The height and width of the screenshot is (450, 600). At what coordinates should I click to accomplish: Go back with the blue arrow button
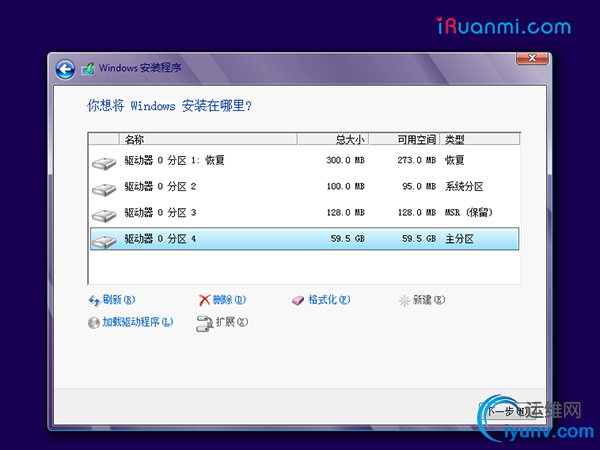65,69
